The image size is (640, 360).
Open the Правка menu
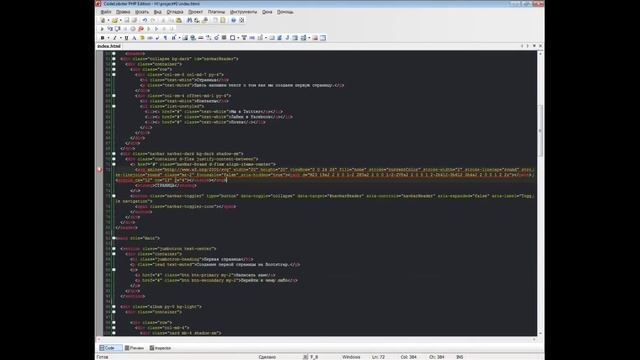(x=123, y=12)
